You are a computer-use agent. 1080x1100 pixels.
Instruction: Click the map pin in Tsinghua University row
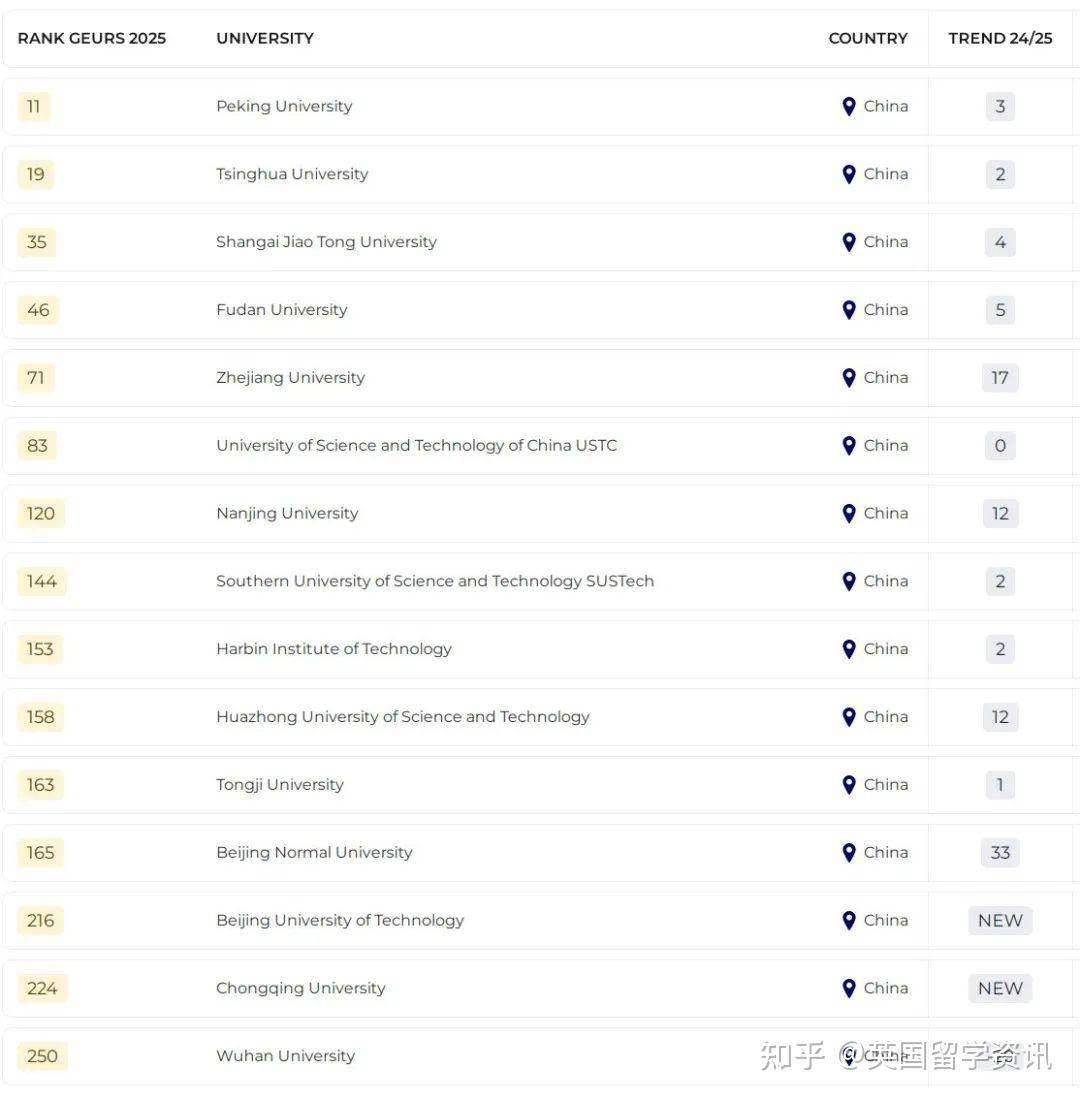click(849, 174)
